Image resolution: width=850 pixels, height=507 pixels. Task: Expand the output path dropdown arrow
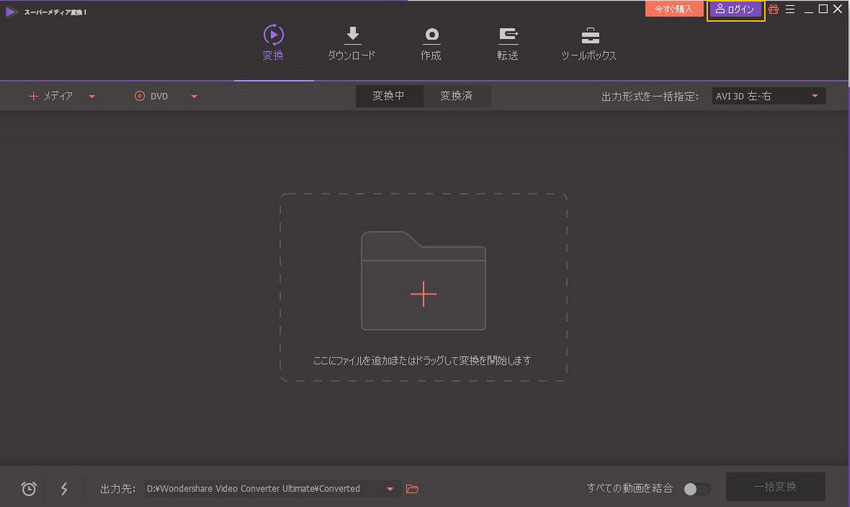pos(390,489)
